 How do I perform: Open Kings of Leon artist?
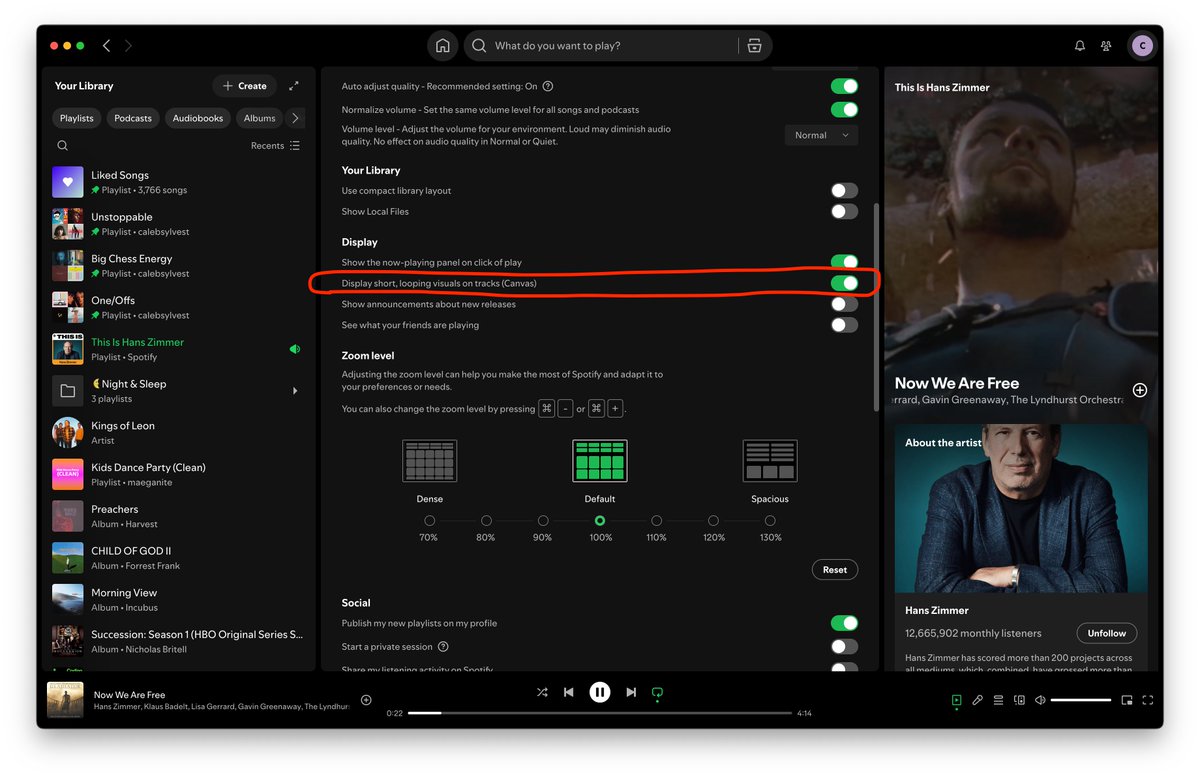tap(177, 433)
